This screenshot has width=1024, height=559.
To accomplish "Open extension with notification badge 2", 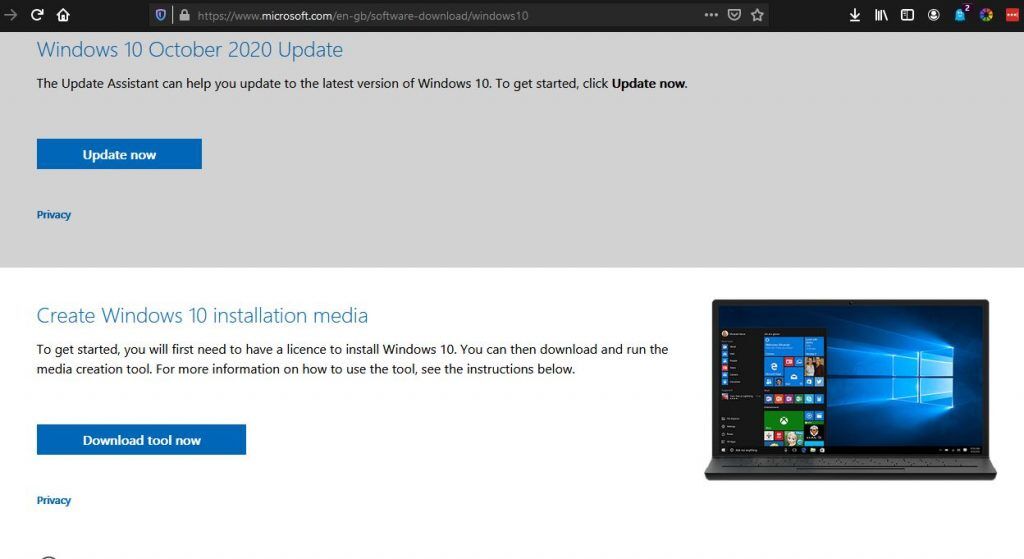I will coord(961,14).
